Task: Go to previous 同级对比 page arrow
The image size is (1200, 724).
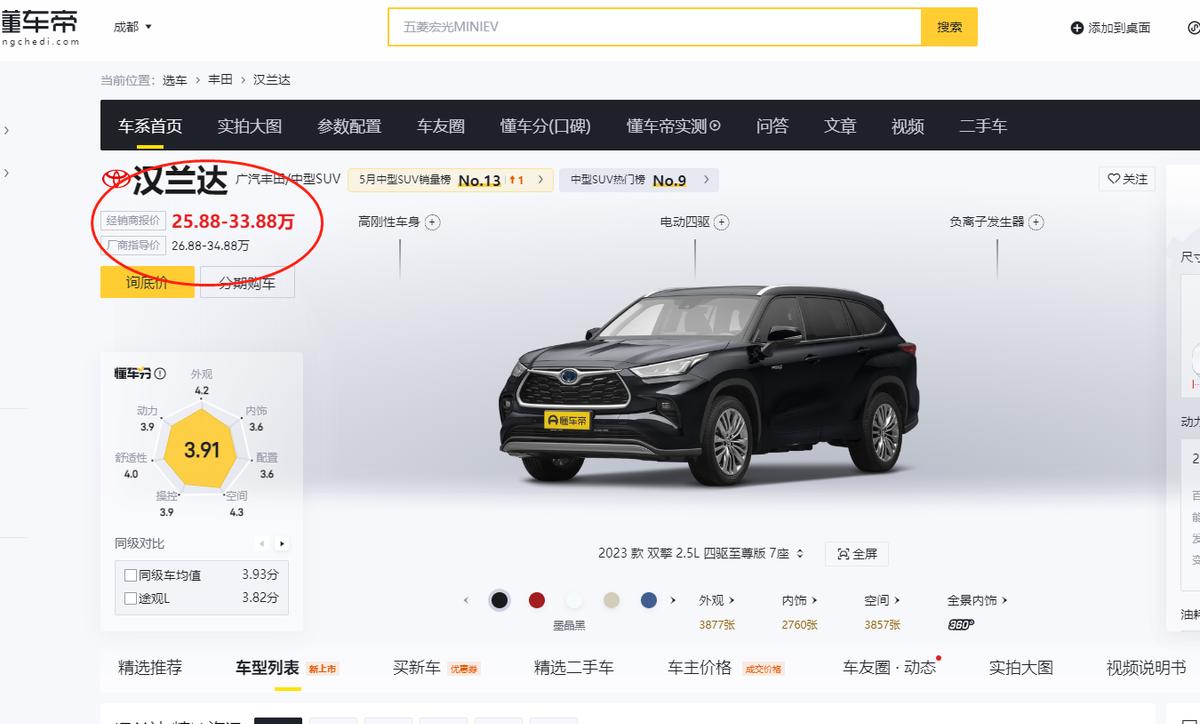Action: (262, 544)
